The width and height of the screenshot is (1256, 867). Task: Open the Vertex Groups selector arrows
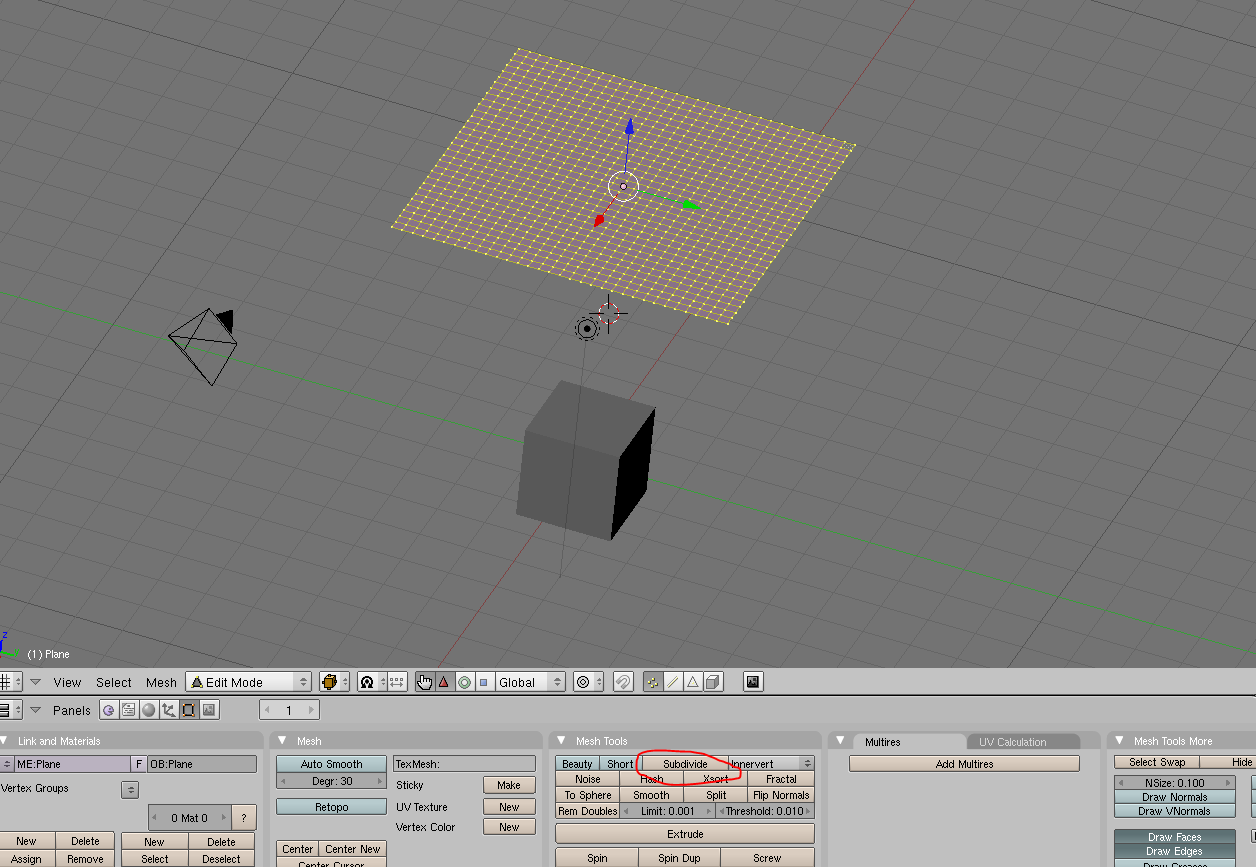(130, 789)
